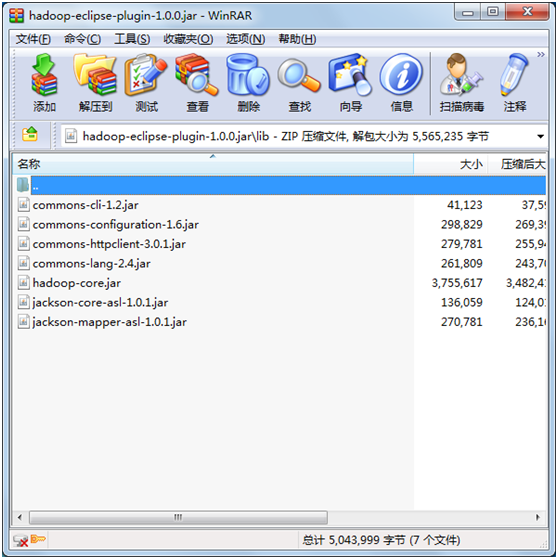Open the Favorites (收藏夹) menu
558x559 pixels.
188,39
